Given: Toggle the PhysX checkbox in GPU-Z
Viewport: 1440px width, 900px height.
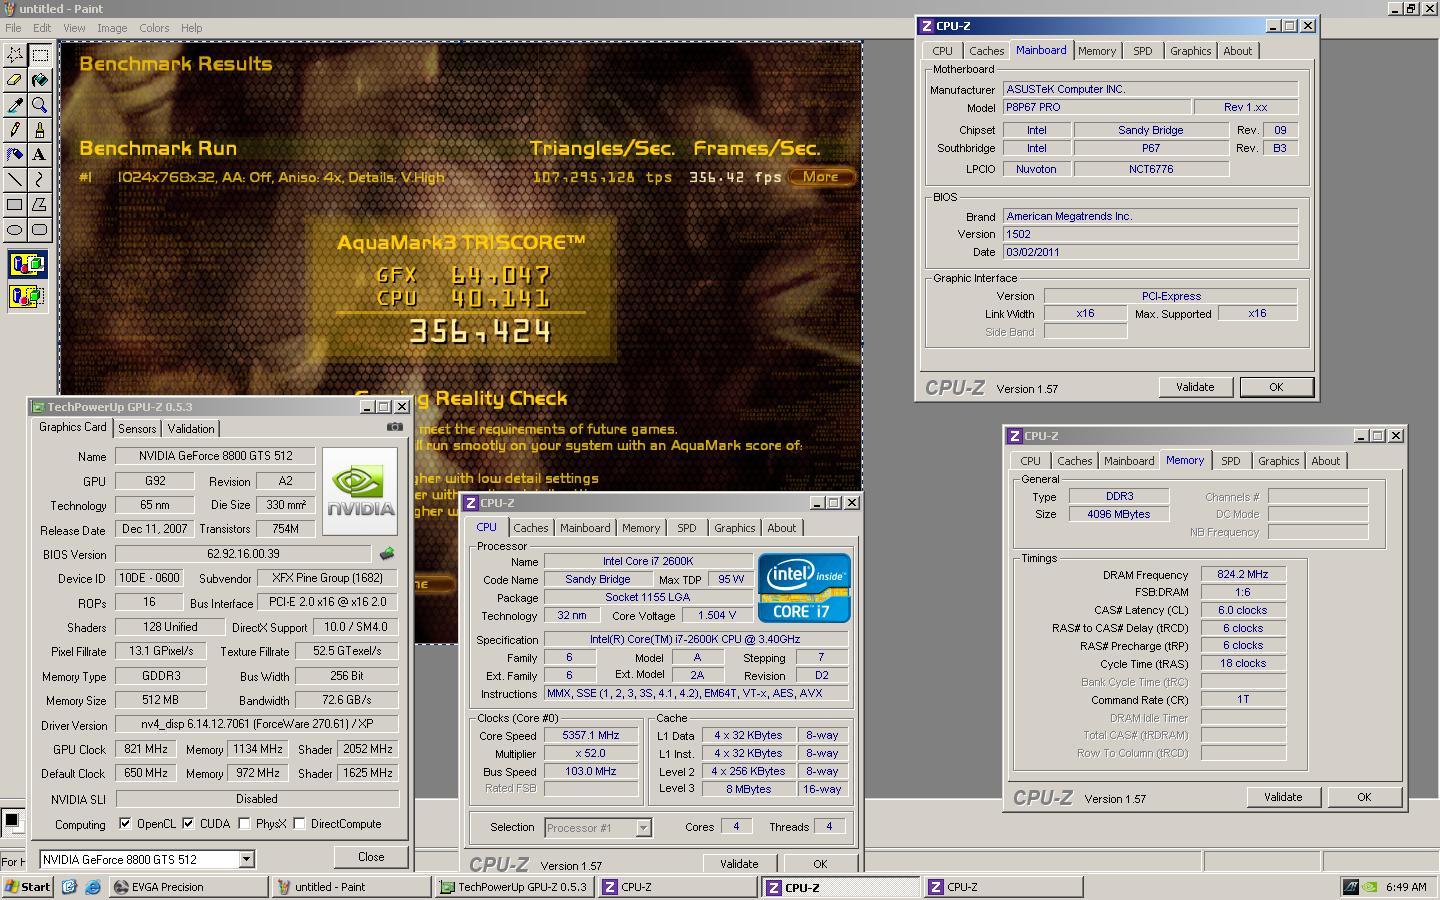Looking at the screenshot, I should click(244, 824).
